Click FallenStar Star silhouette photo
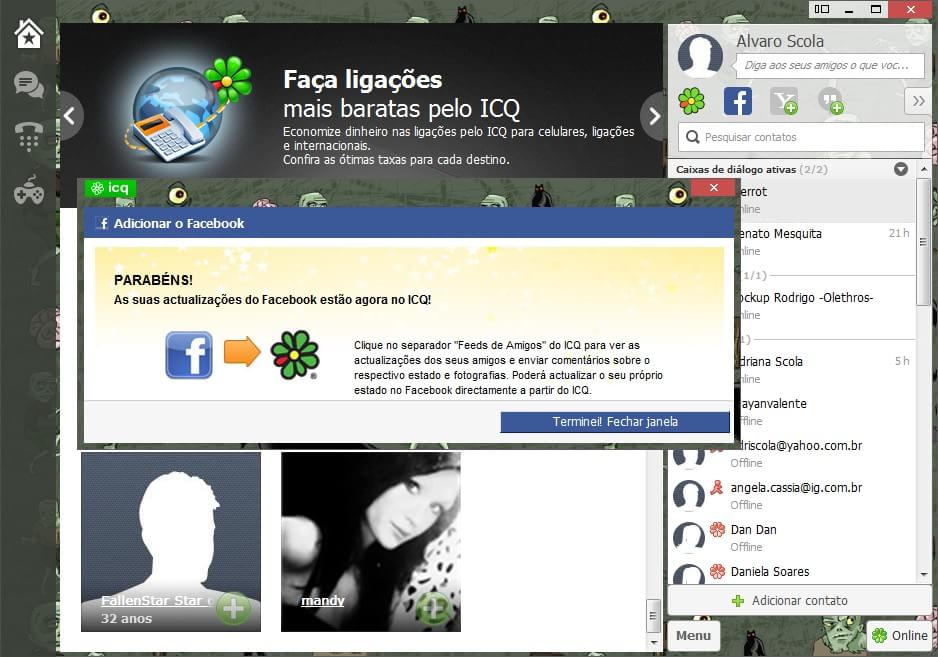The height and width of the screenshot is (657, 938). pos(171,542)
